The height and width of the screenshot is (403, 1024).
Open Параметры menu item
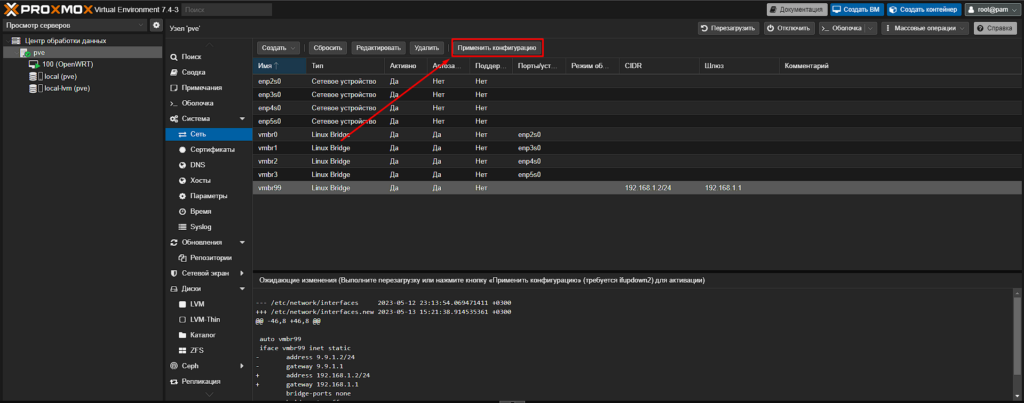(208, 196)
